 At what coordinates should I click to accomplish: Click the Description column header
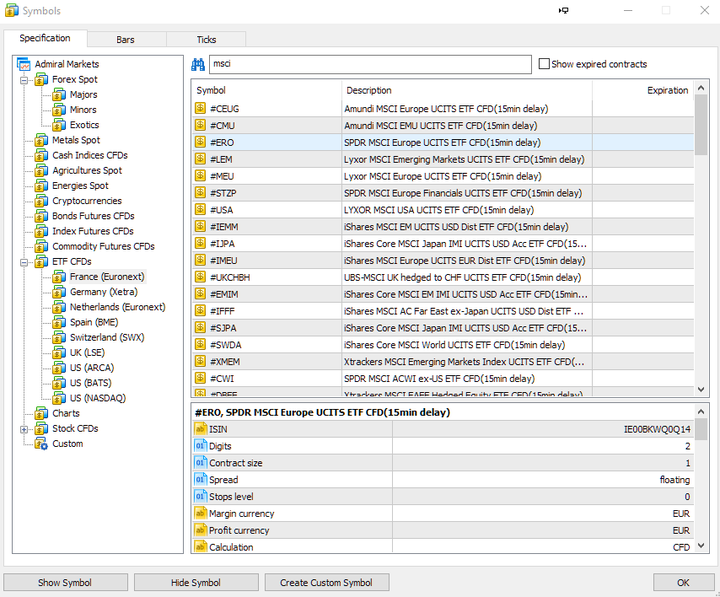coord(467,90)
